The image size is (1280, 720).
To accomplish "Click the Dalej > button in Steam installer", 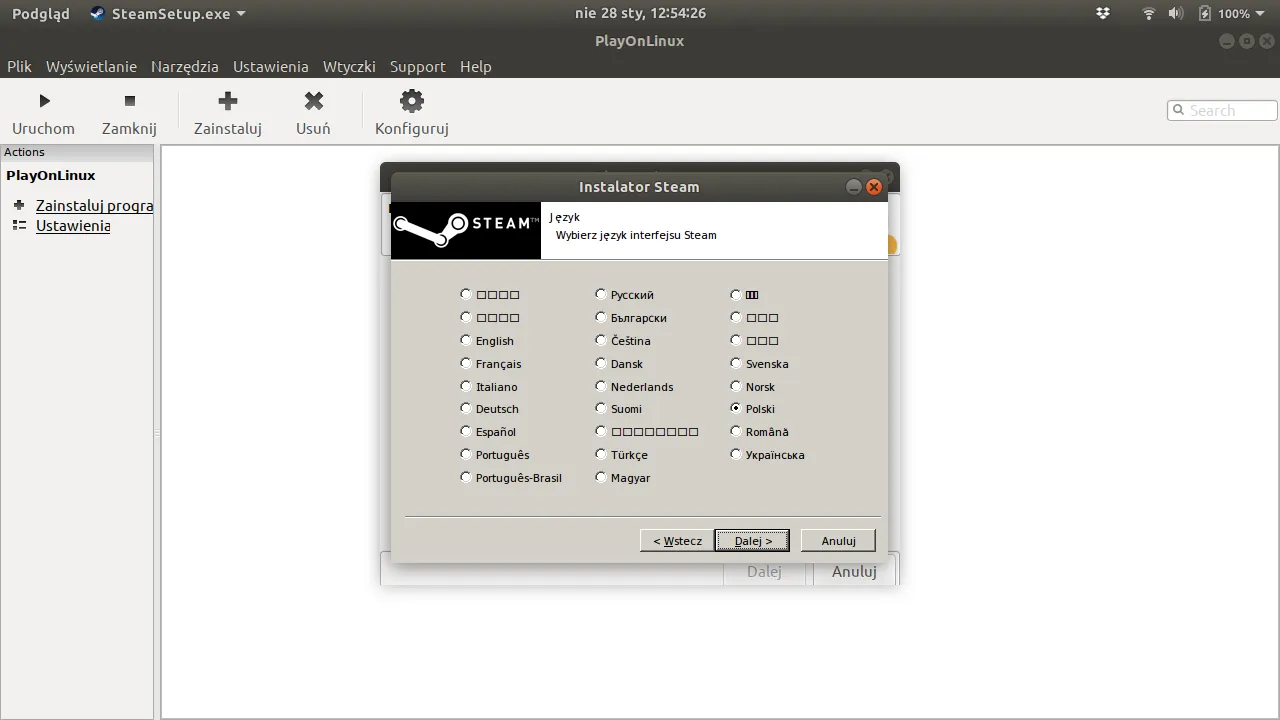I will tap(753, 540).
